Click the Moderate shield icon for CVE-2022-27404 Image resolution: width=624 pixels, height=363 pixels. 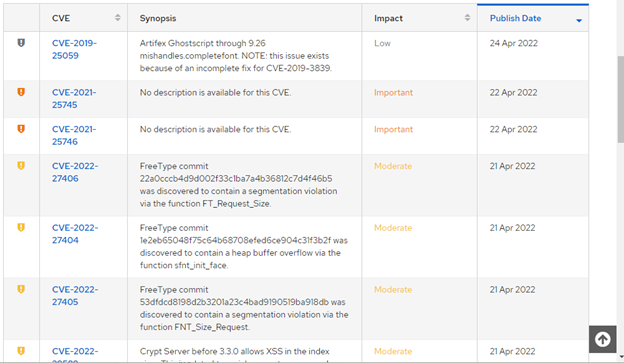[x=21, y=227]
